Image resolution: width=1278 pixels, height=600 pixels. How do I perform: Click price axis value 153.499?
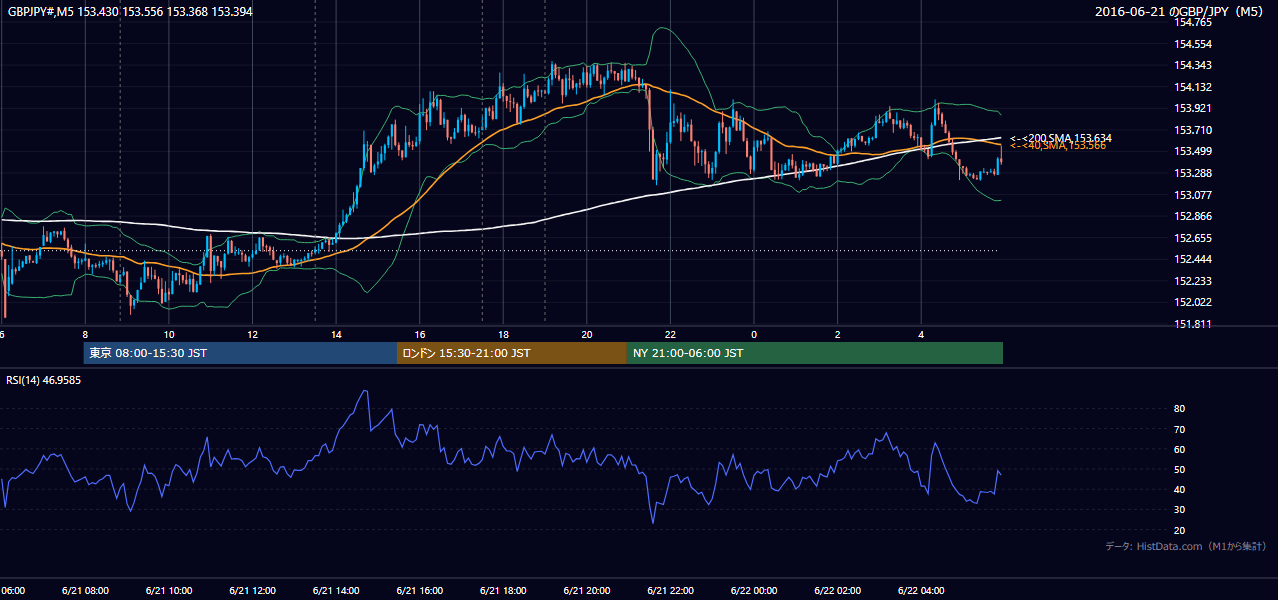pos(1194,151)
